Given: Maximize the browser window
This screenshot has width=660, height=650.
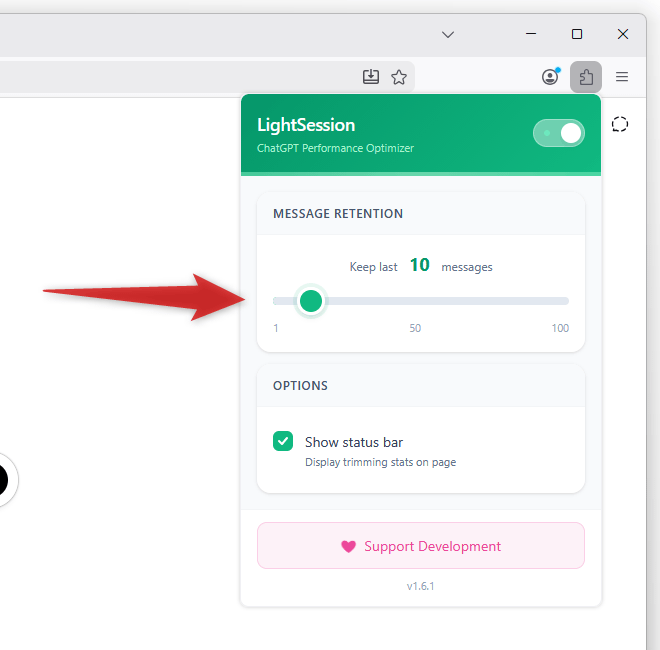Looking at the screenshot, I should [x=577, y=34].
